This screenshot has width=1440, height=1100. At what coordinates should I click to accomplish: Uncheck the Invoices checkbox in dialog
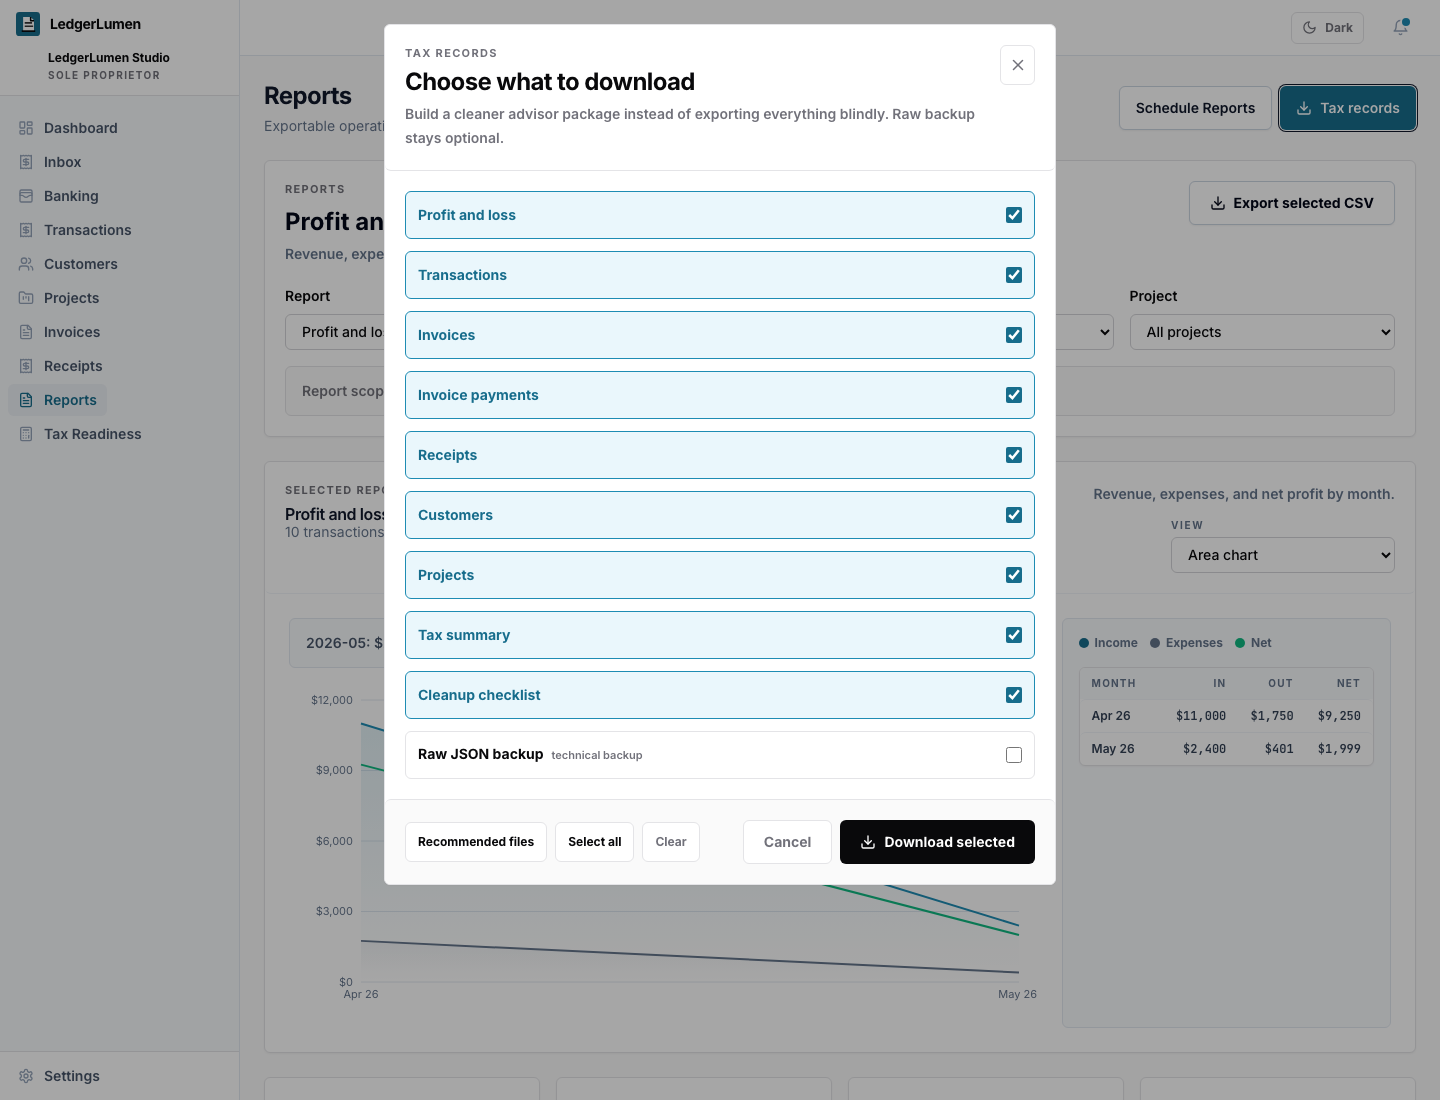1014,335
